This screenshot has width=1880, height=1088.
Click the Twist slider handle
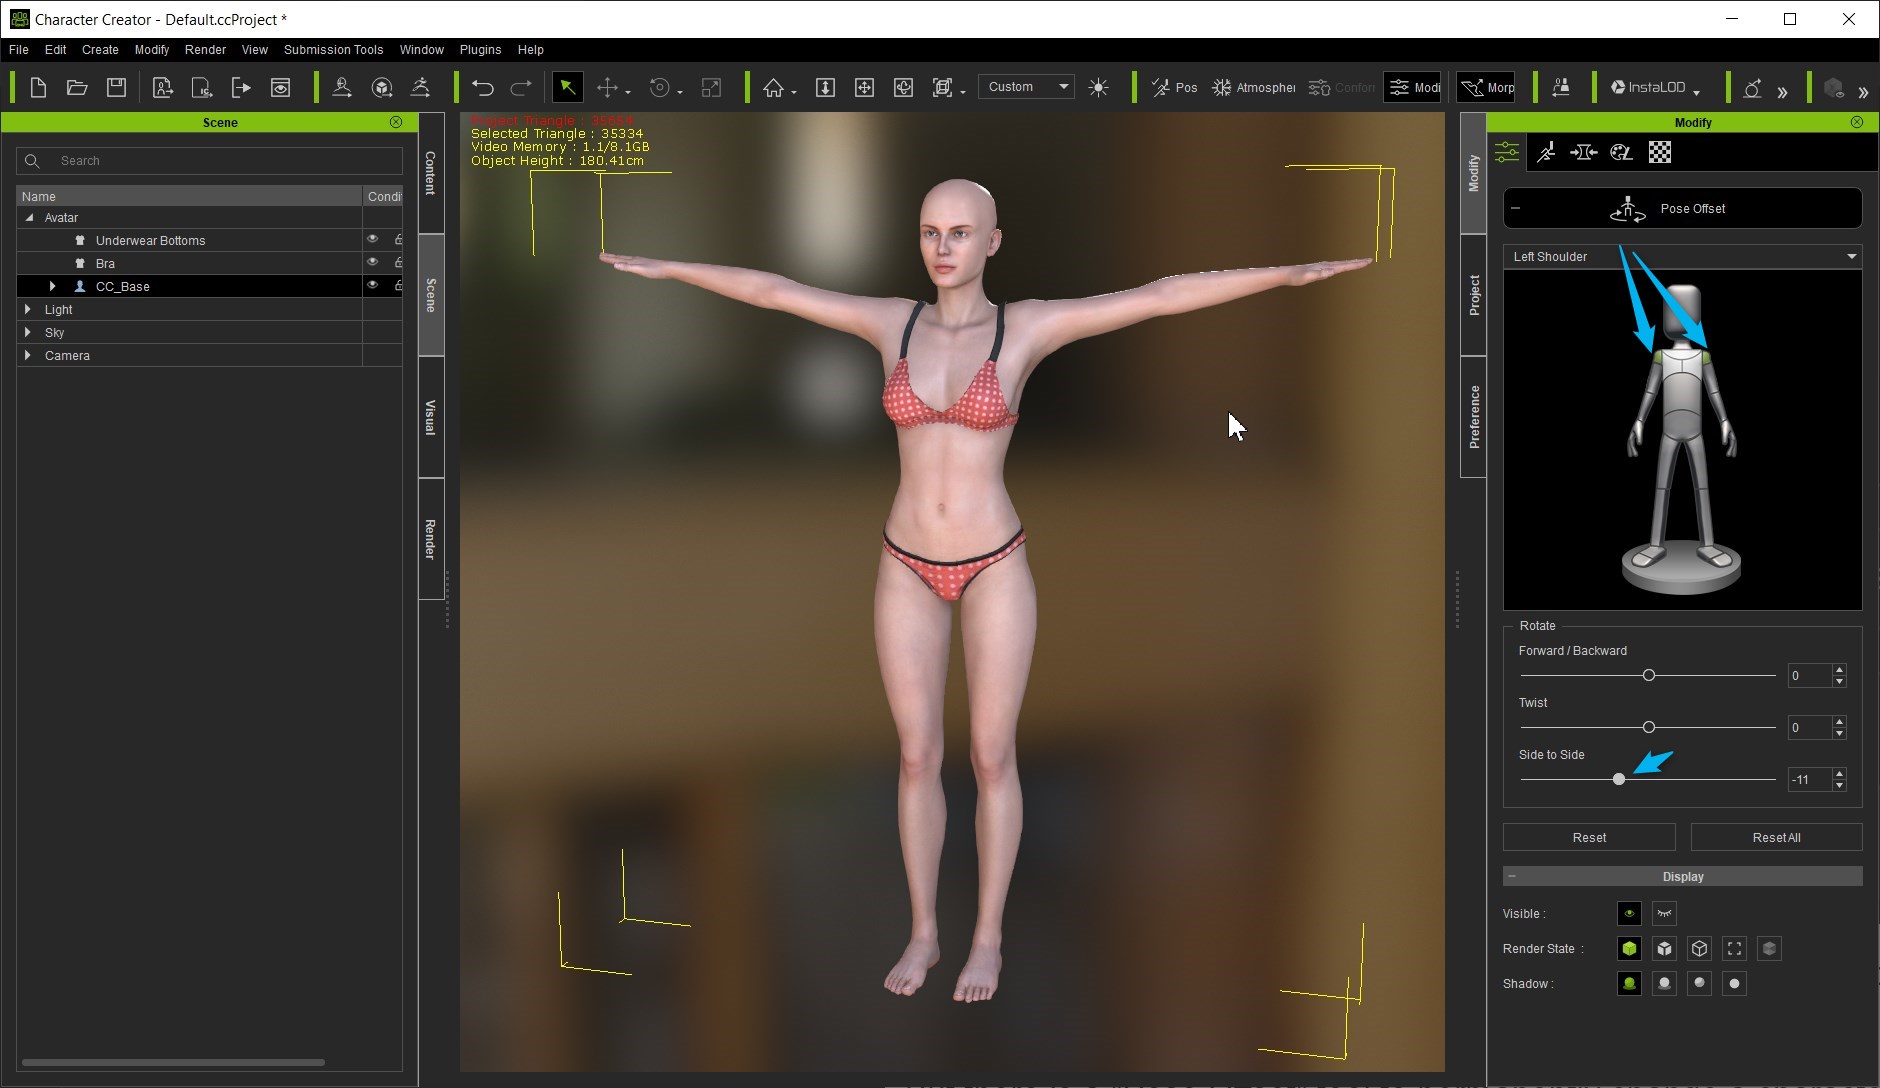pyautogui.click(x=1648, y=727)
